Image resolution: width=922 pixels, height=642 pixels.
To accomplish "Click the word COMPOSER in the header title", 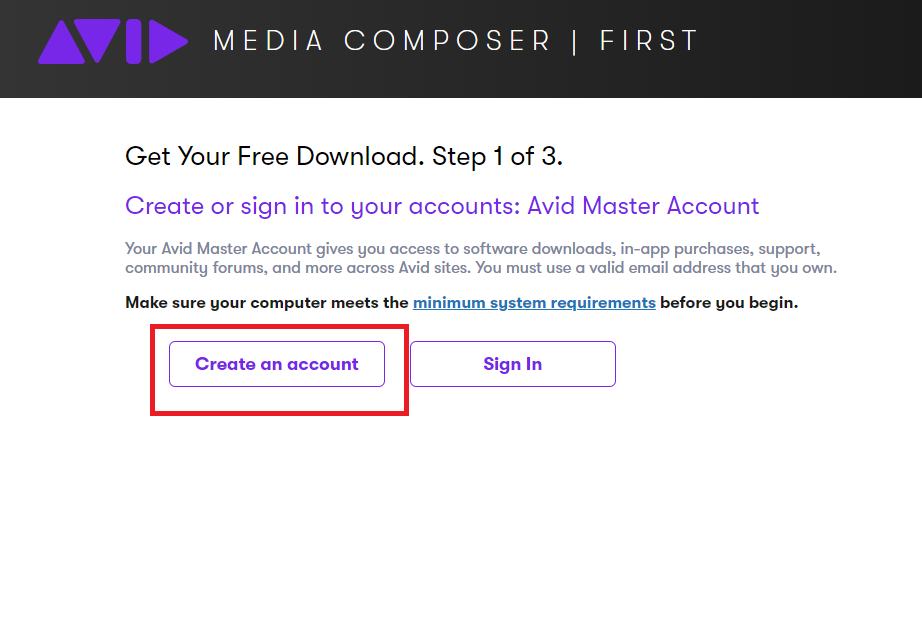I will (447, 41).
